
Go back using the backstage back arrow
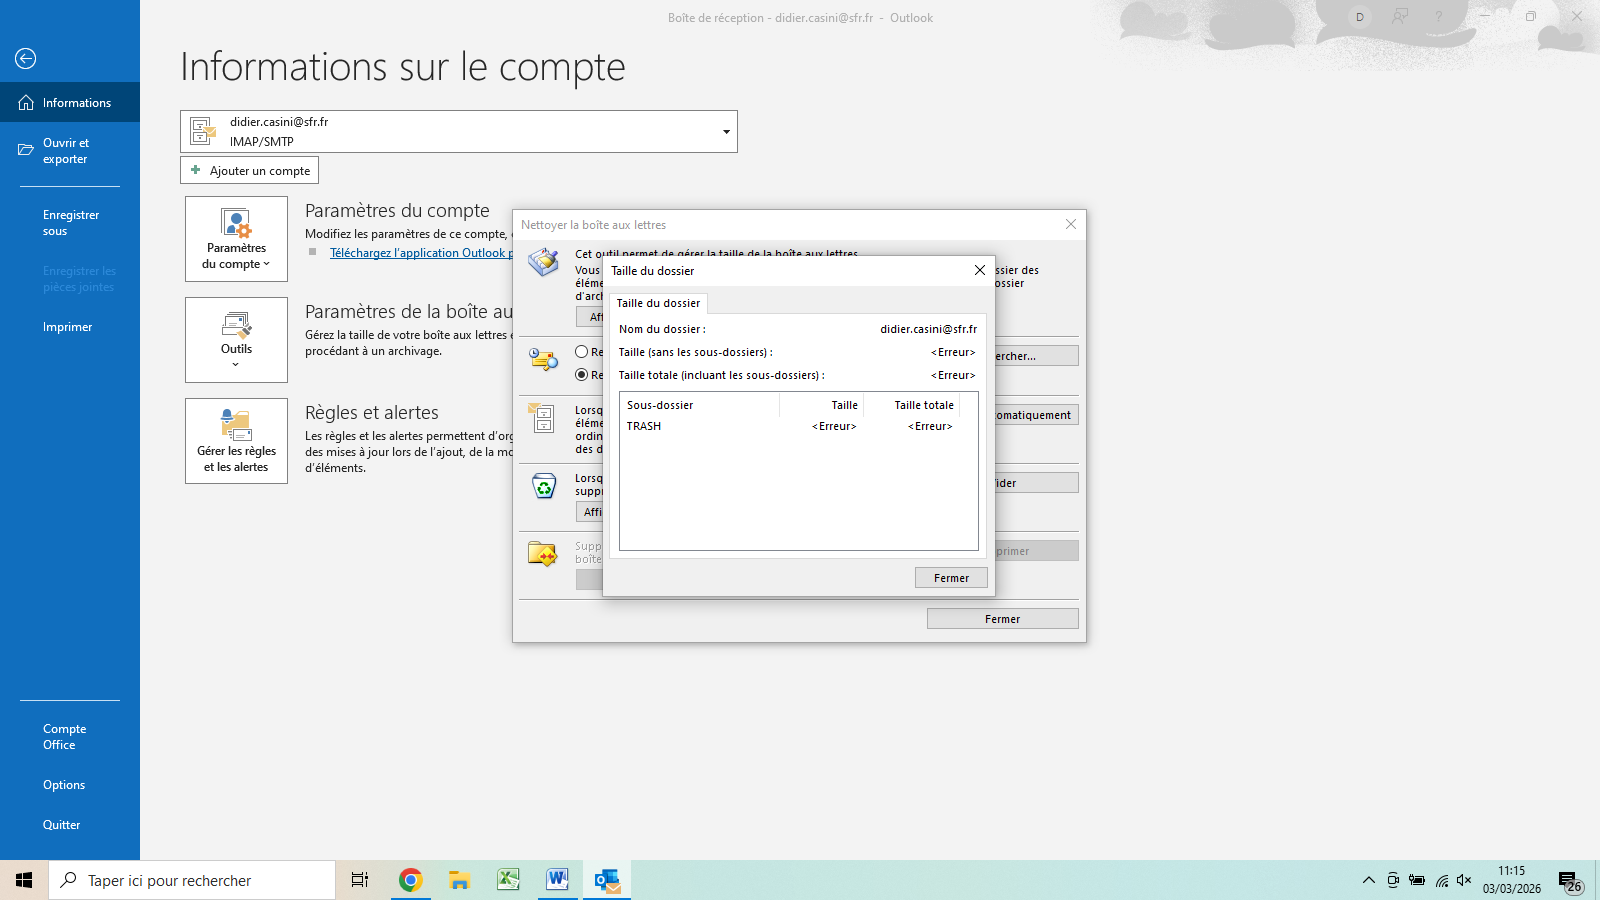26,59
